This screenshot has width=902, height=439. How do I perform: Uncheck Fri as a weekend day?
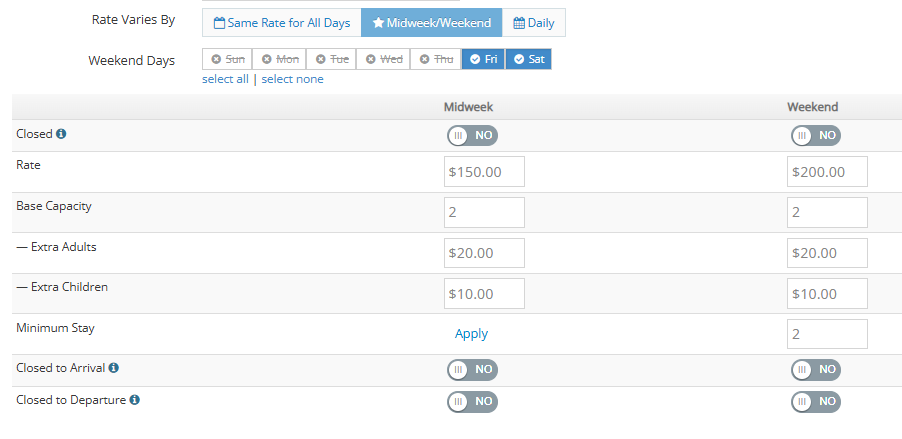point(483,59)
